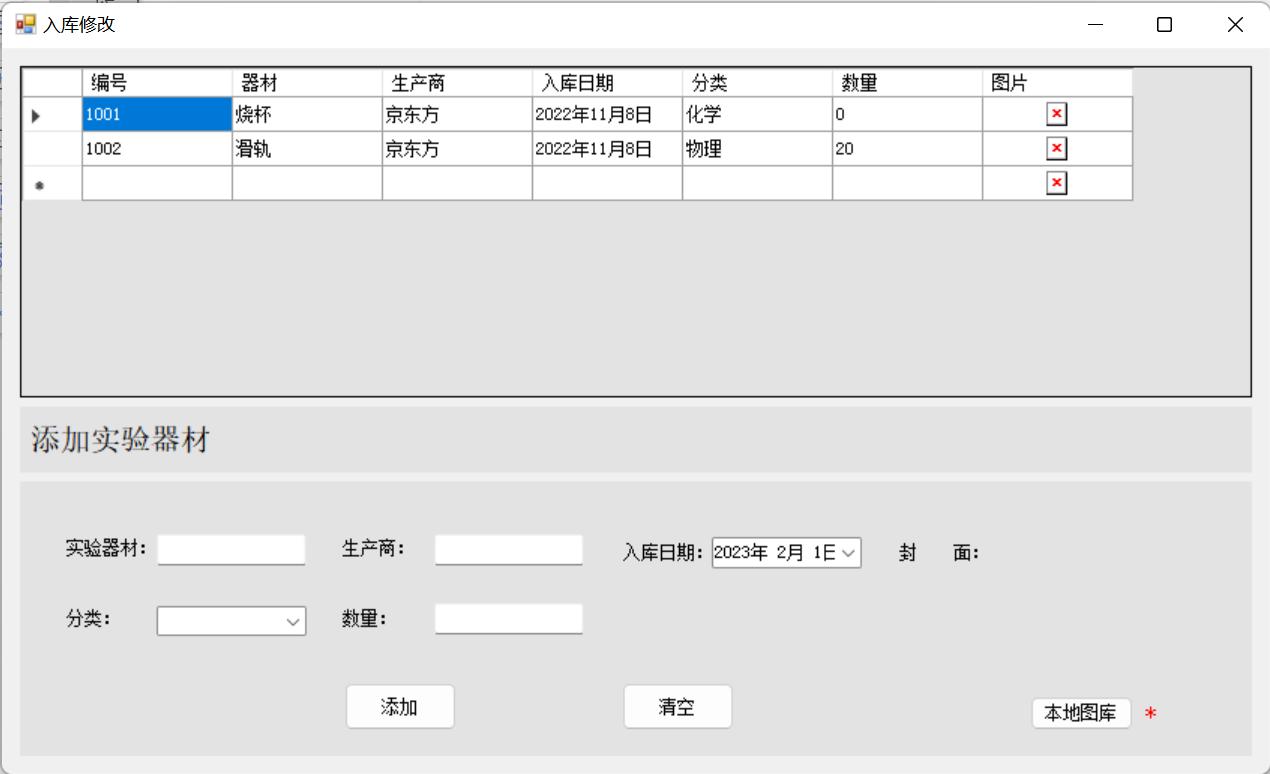This screenshot has height=774, width=1270.
Task: Select the 化学 category cell in row 1001
Action: (x=757, y=115)
